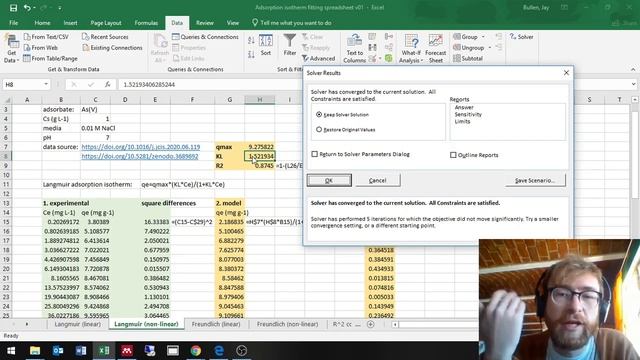The width and height of the screenshot is (640, 360).
Task: Open the Freundlich (linear) sheet
Action: click(x=216, y=324)
